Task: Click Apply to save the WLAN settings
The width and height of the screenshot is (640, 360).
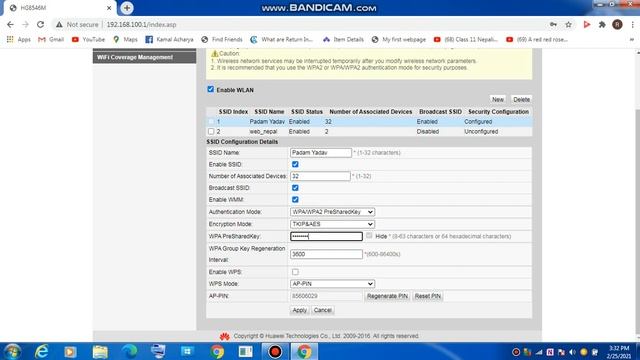Action: (x=299, y=310)
